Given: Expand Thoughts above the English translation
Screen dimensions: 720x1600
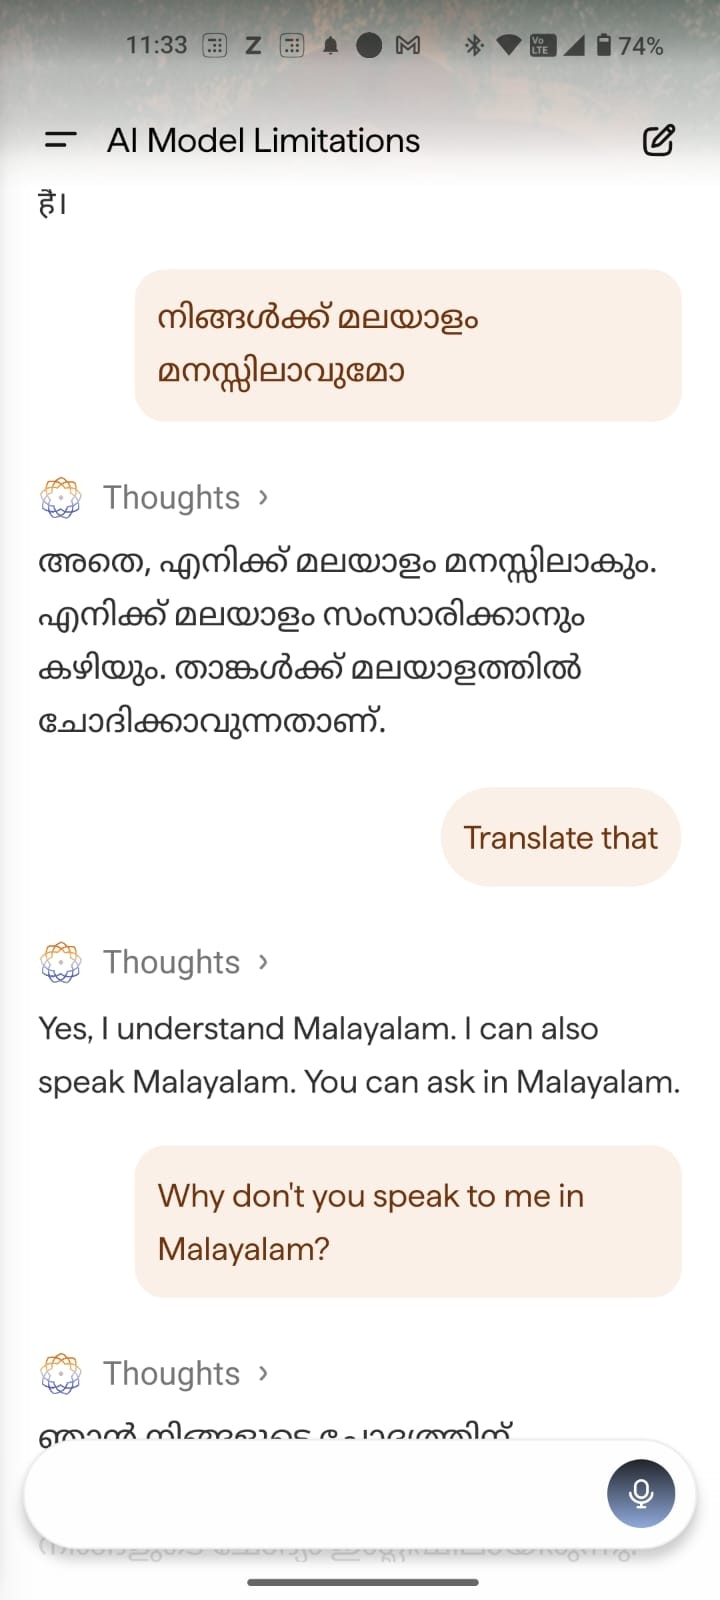Looking at the screenshot, I should 185,962.
